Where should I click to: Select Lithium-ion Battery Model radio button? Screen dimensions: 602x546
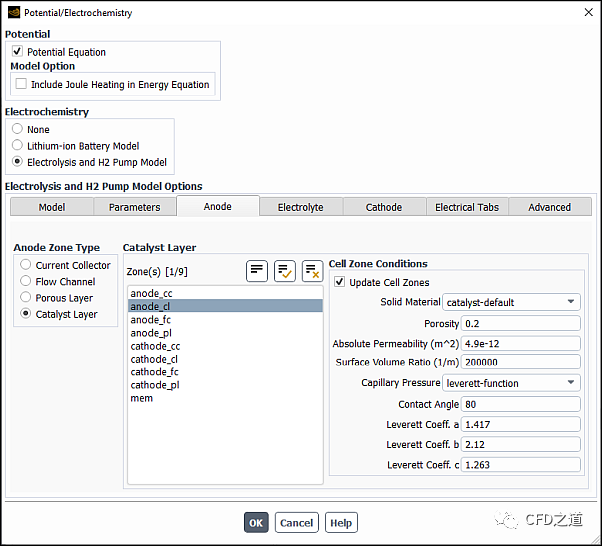point(17,146)
